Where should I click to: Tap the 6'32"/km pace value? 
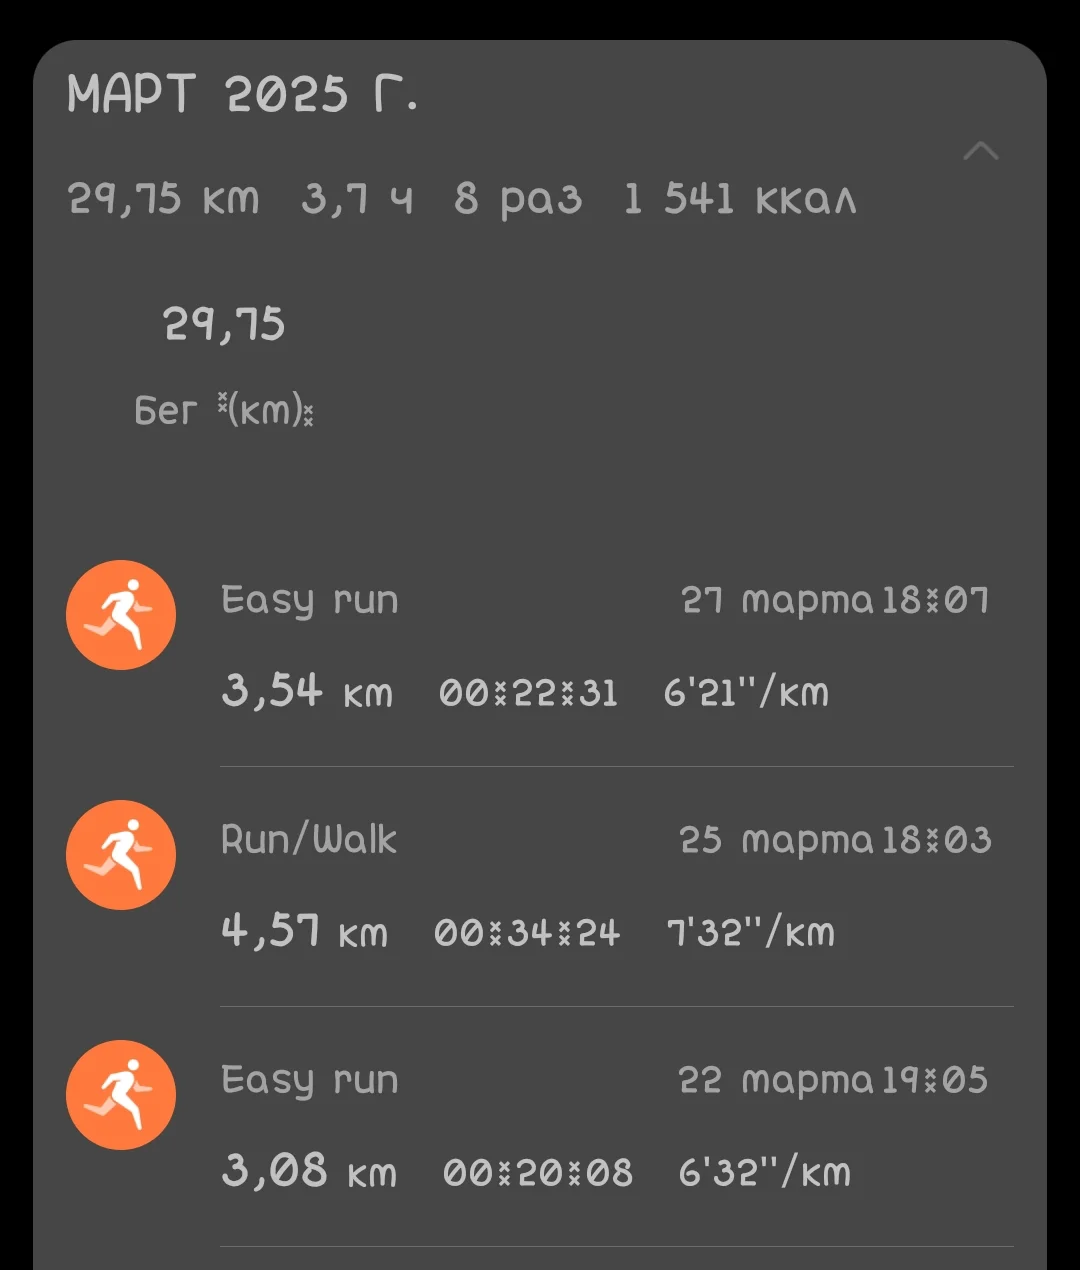click(764, 1172)
